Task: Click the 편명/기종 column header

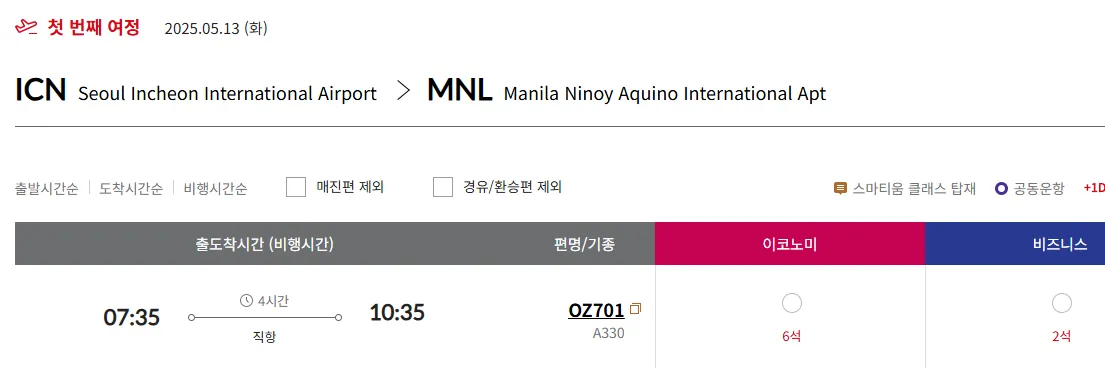Action: (x=584, y=244)
